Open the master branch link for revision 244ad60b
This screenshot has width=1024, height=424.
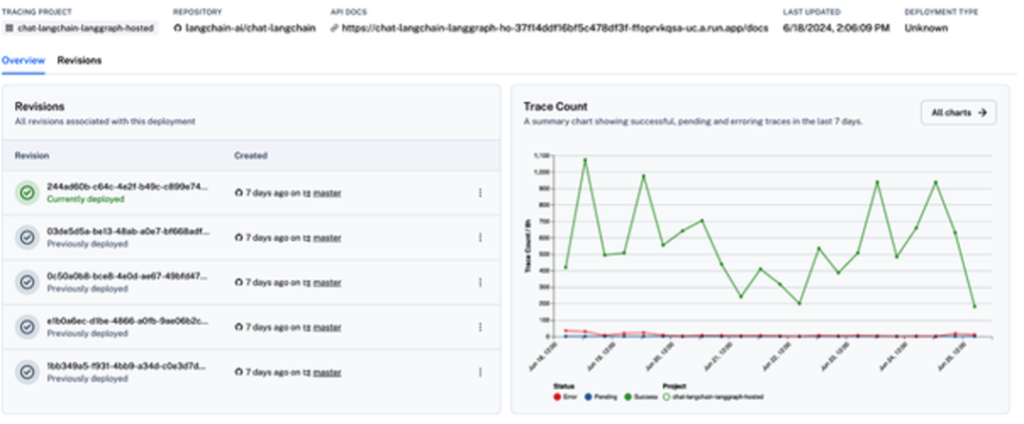pos(327,193)
